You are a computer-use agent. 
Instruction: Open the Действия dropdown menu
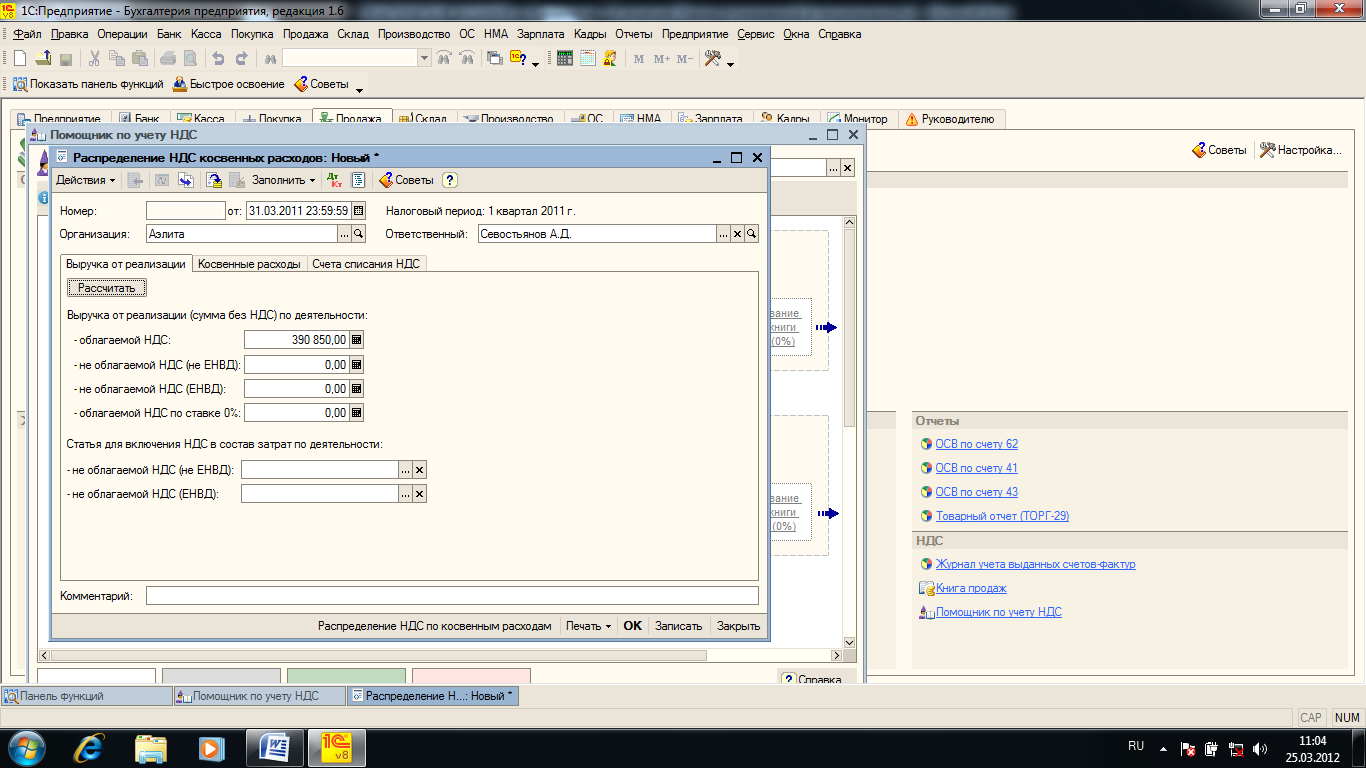85,180
